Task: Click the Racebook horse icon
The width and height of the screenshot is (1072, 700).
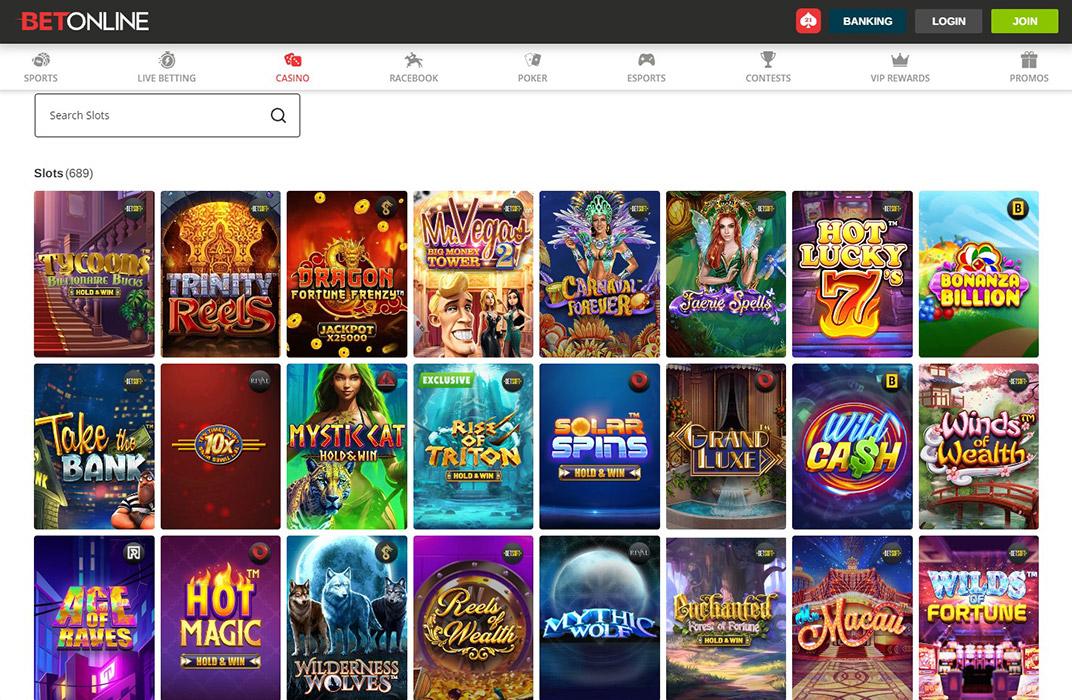Action: (413, 60)
